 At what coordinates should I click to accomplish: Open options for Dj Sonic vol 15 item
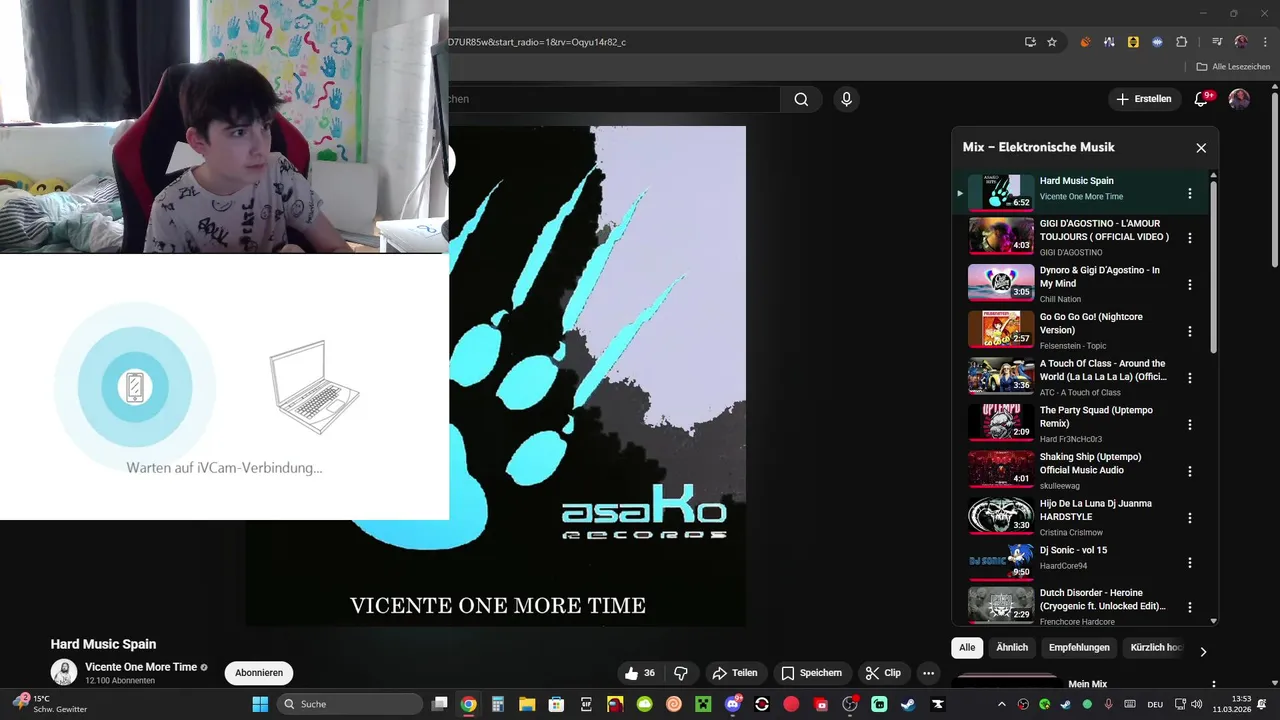[x=1190, y=564]
